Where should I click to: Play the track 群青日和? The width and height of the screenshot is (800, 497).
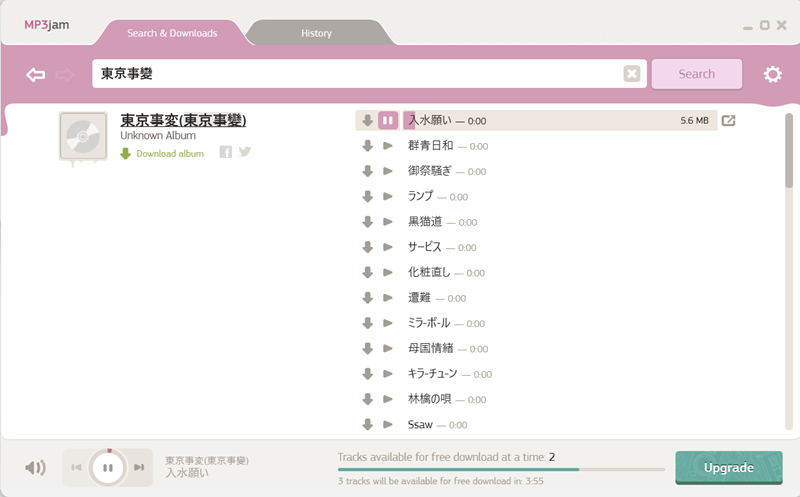click(388, 146)
